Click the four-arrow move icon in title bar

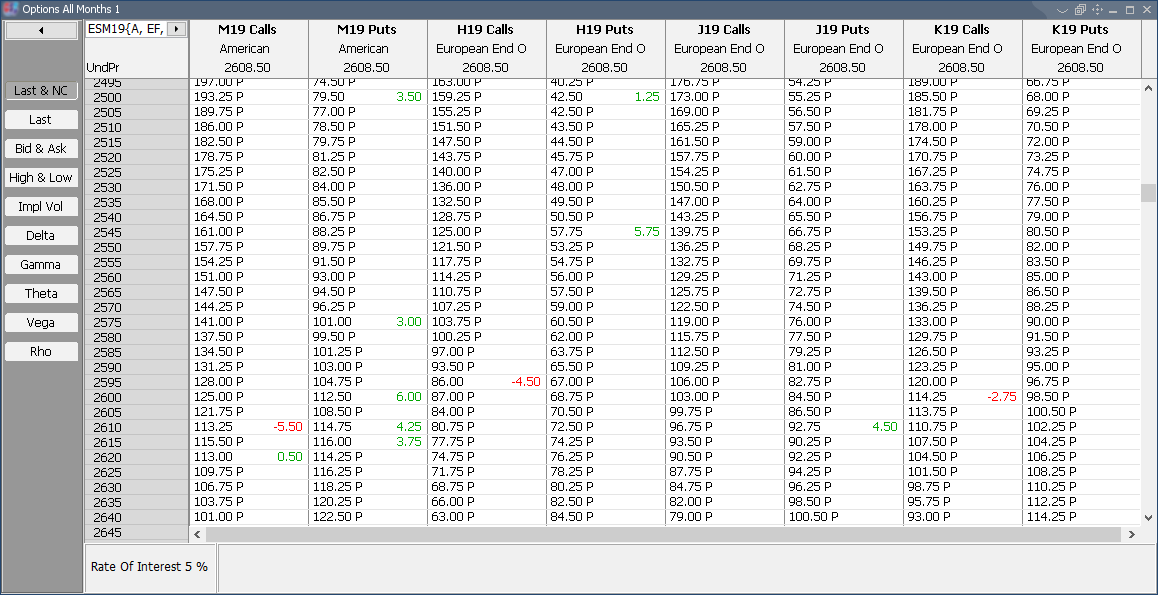[1097, 10]
